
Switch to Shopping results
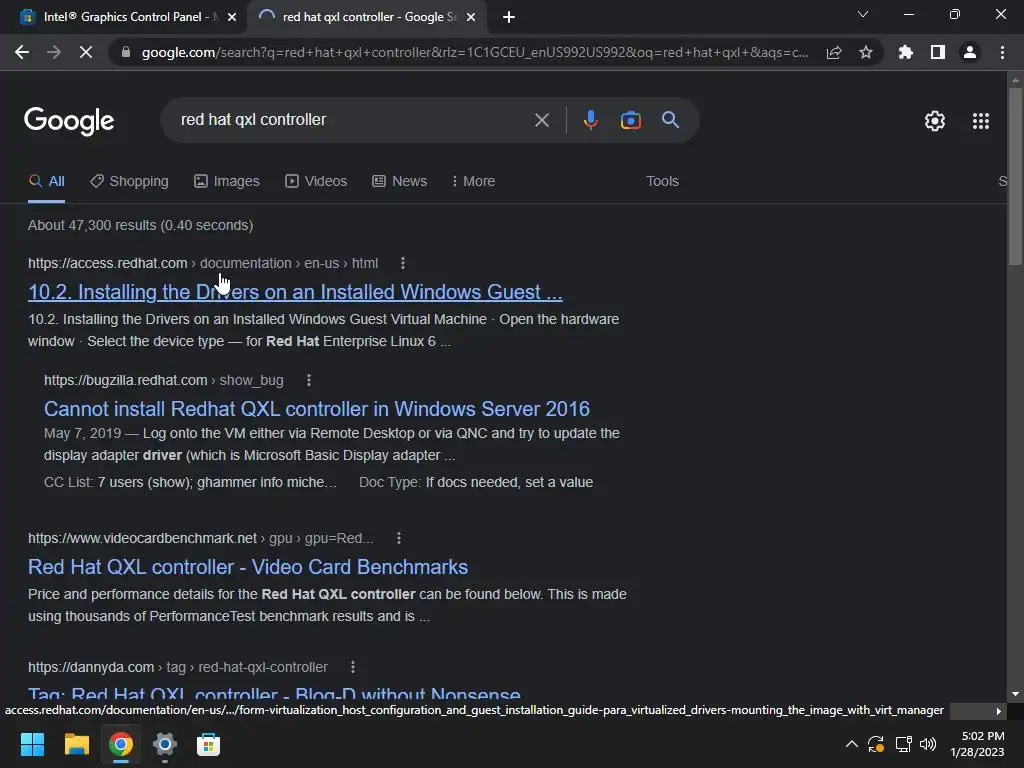pos(129,182)
